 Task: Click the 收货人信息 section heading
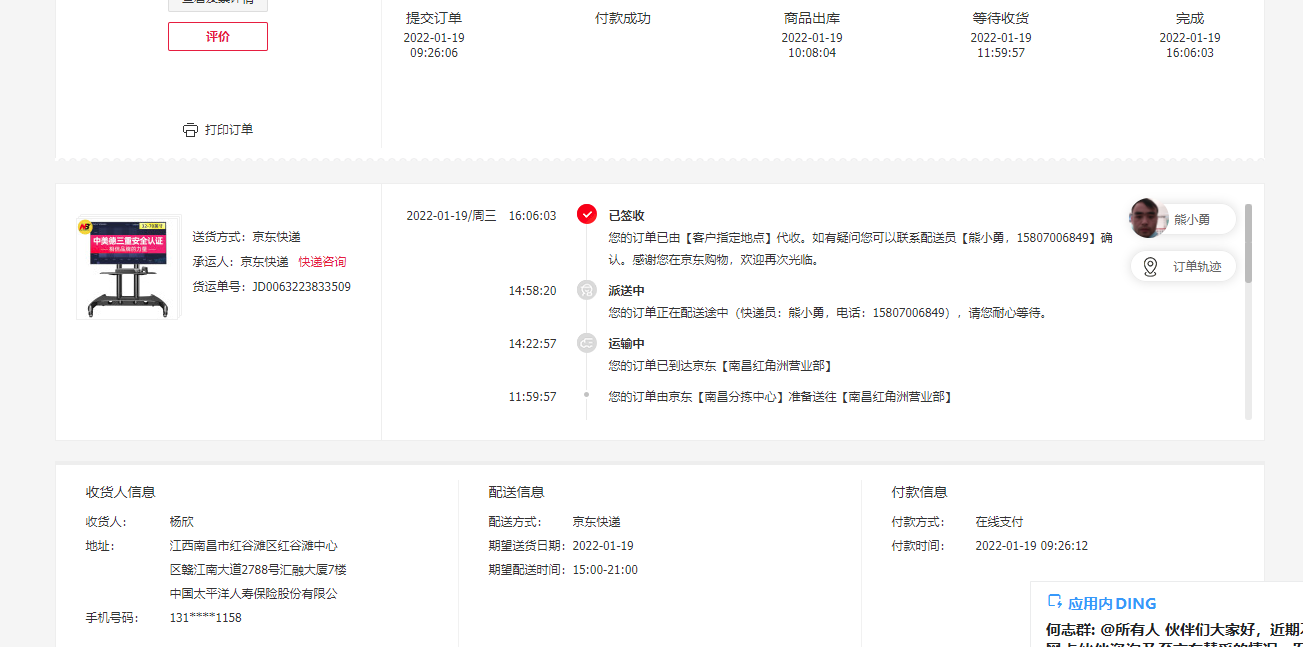[x=121, y=492]
